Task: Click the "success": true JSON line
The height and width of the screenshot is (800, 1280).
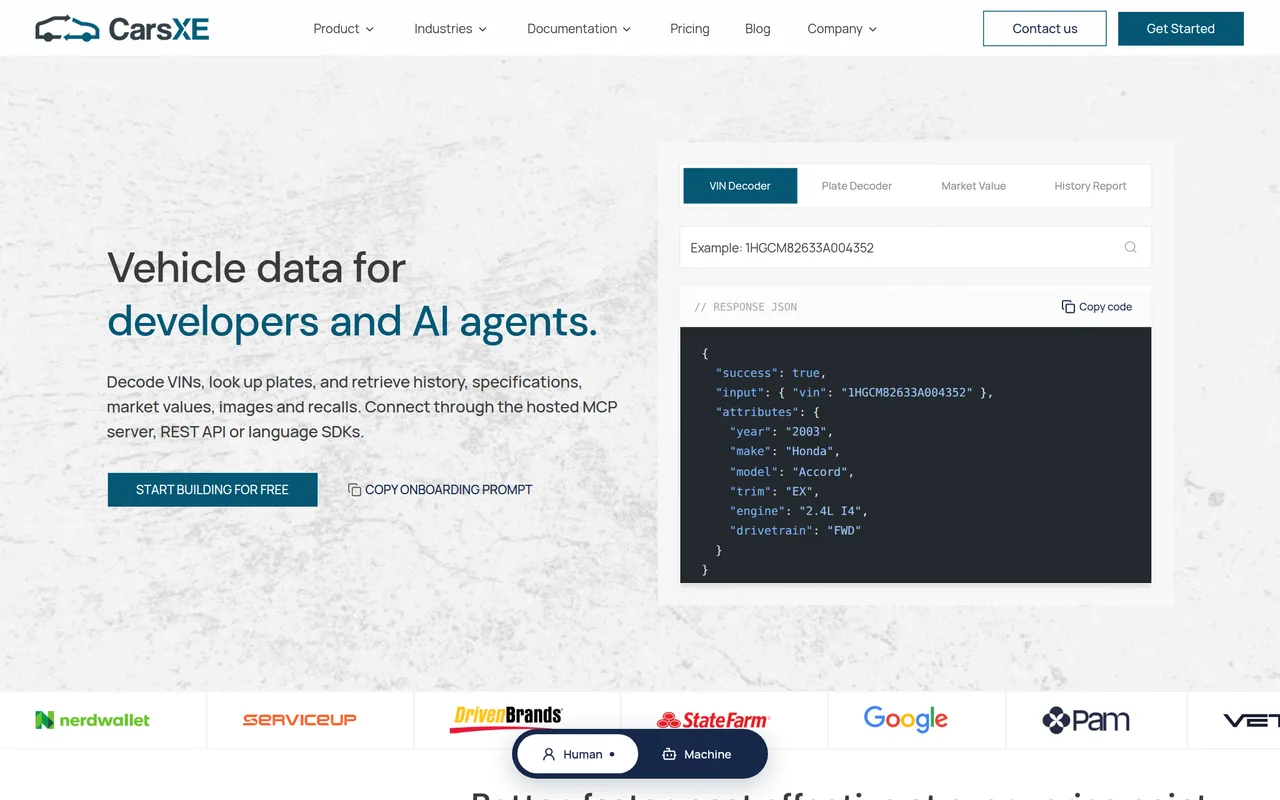Action: [771, 373]
